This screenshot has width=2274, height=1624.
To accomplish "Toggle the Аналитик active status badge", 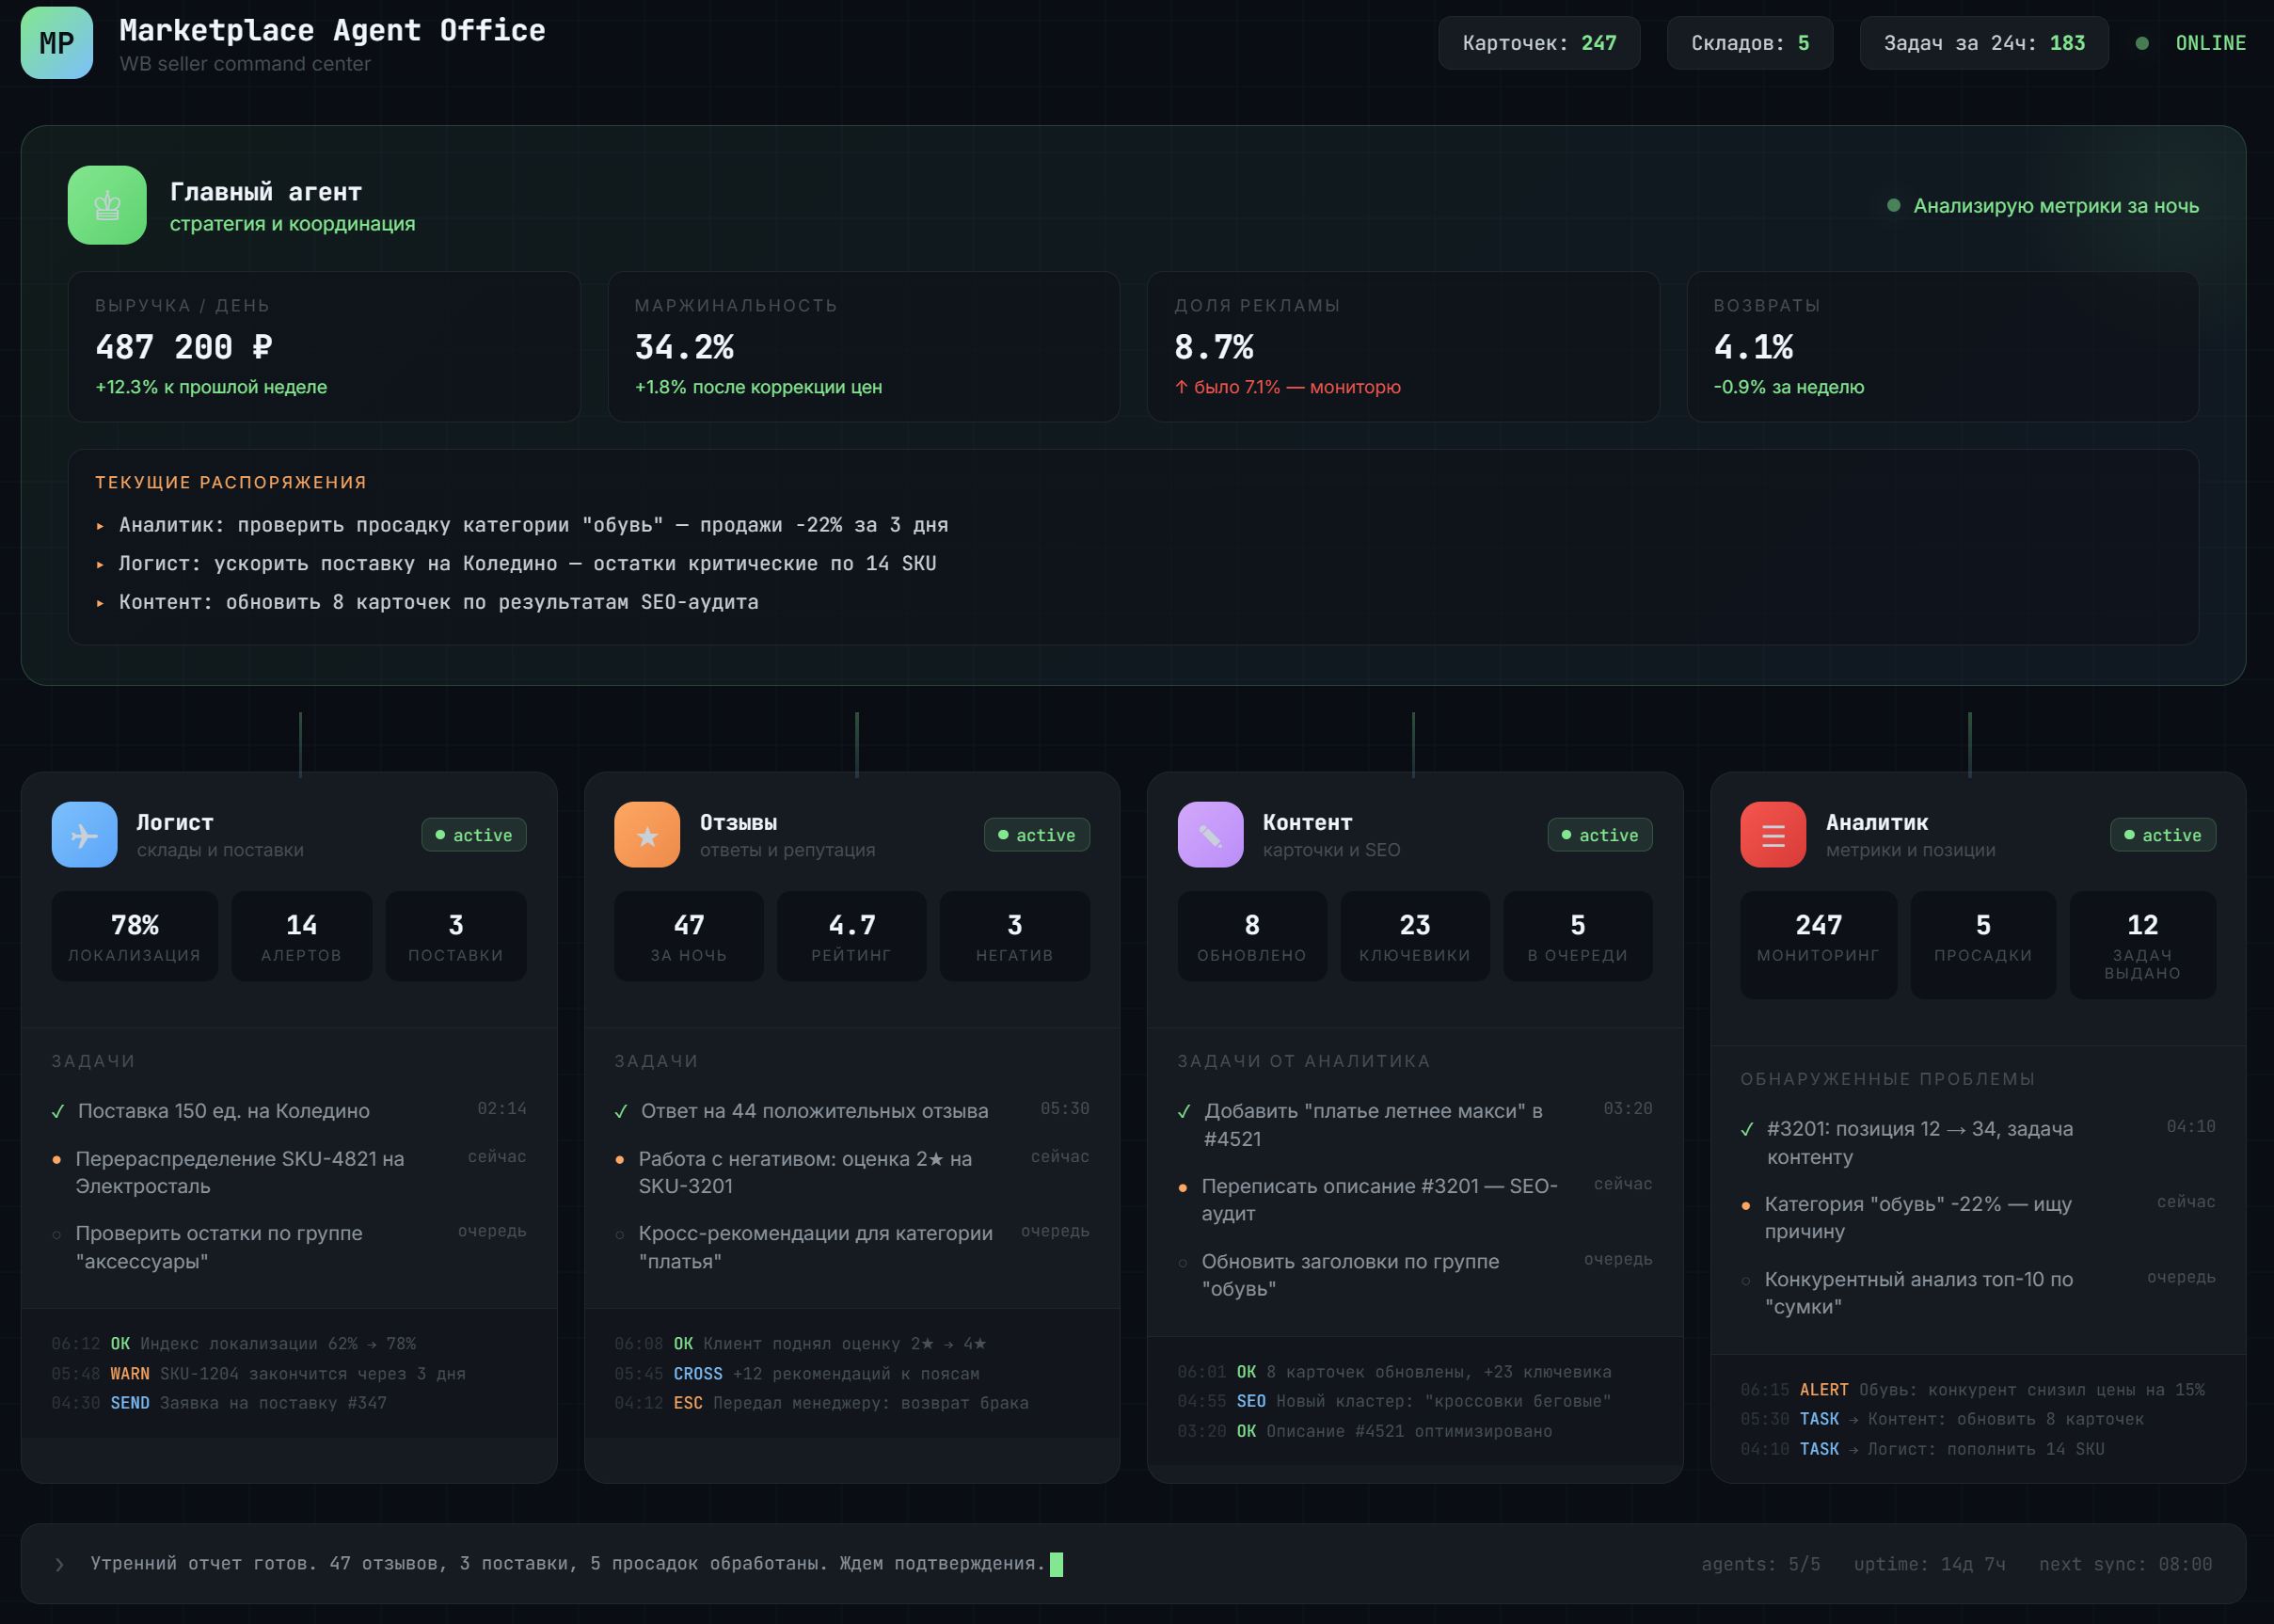I will click(x=2163, y=835).
